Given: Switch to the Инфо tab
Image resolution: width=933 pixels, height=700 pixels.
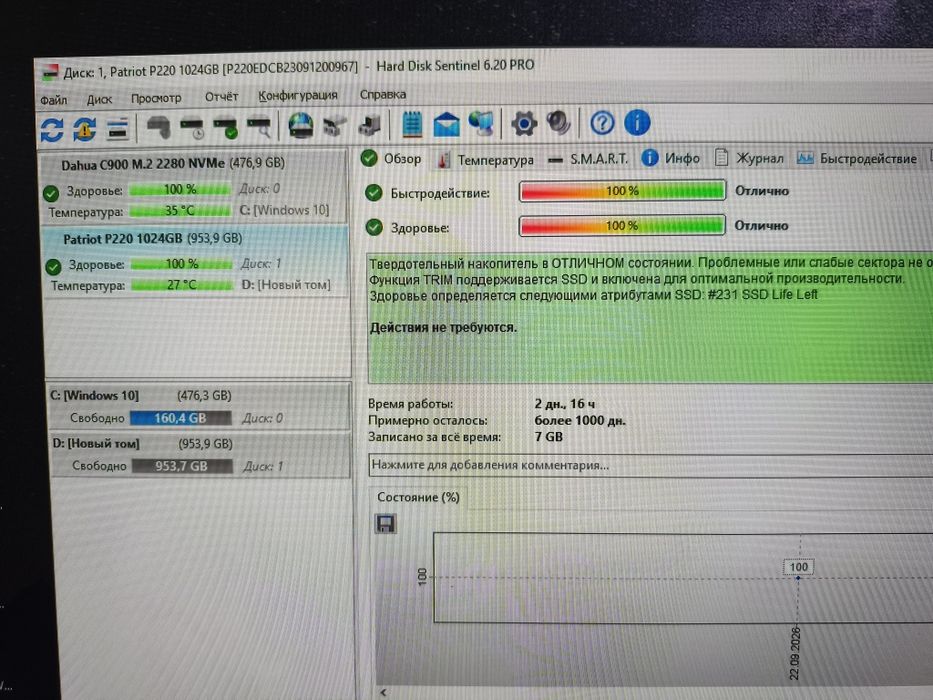Looking at the screenshot, I should (671, 158).
